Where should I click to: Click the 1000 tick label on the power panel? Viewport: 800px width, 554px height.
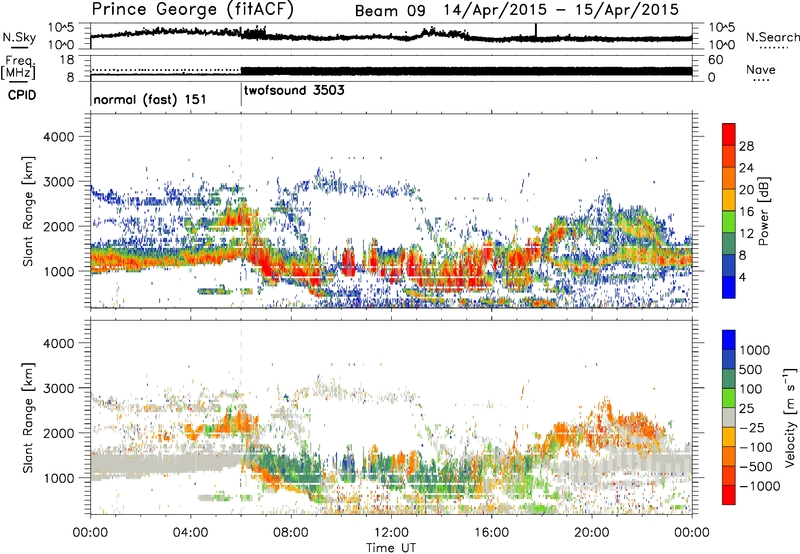58,271
